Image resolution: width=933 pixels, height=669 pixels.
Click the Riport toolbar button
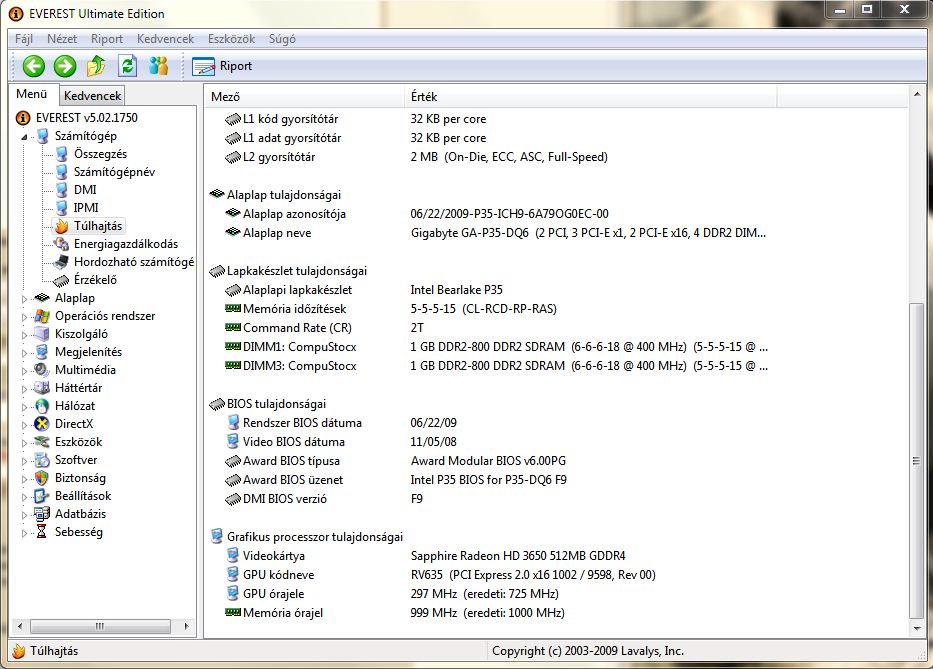coord(222,66)
